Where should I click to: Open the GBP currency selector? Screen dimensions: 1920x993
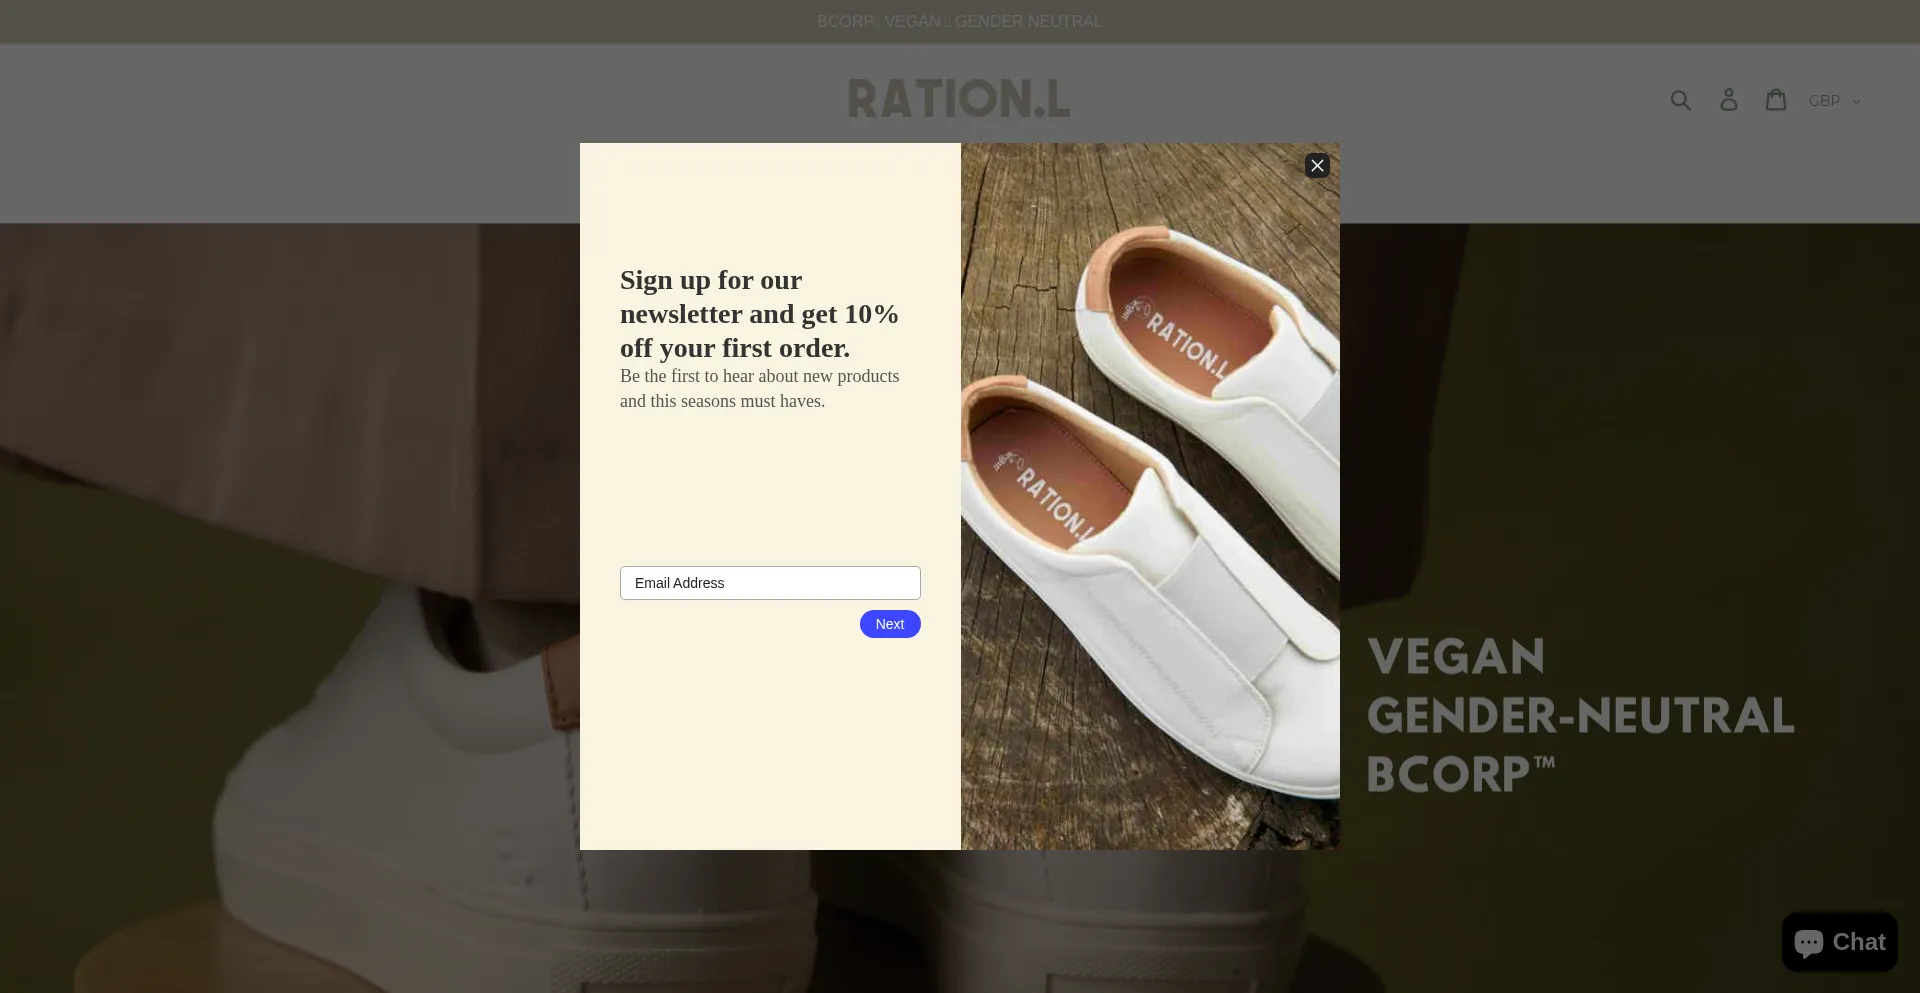pyautogui.click(x=1834, y=101)
